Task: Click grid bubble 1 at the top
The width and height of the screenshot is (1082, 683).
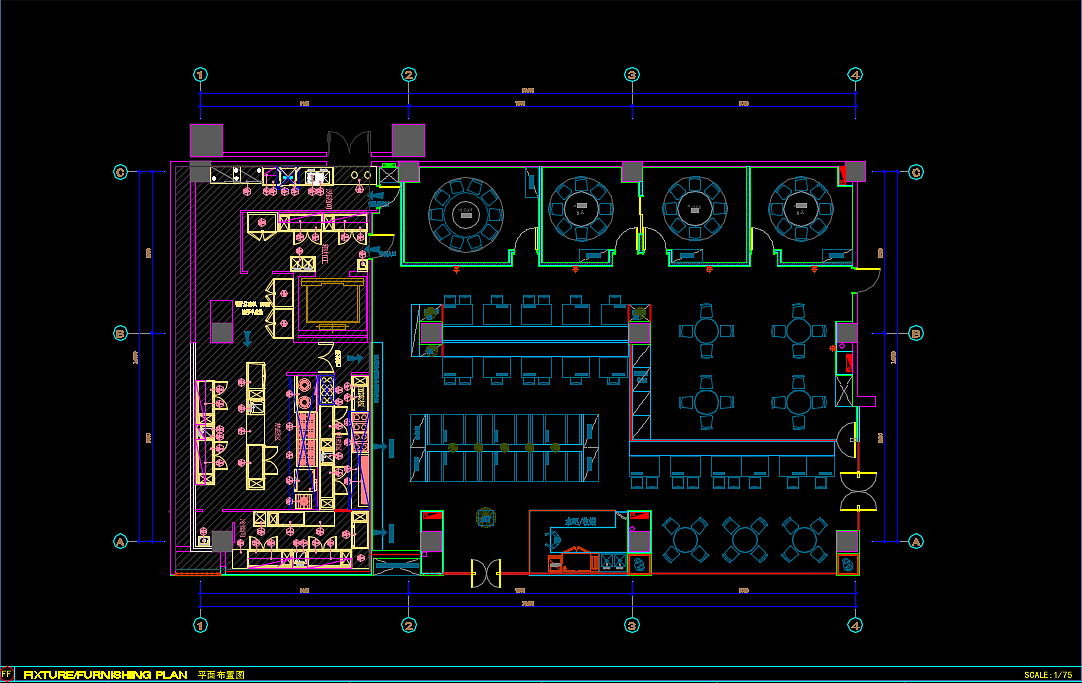Action: (200, 75)
